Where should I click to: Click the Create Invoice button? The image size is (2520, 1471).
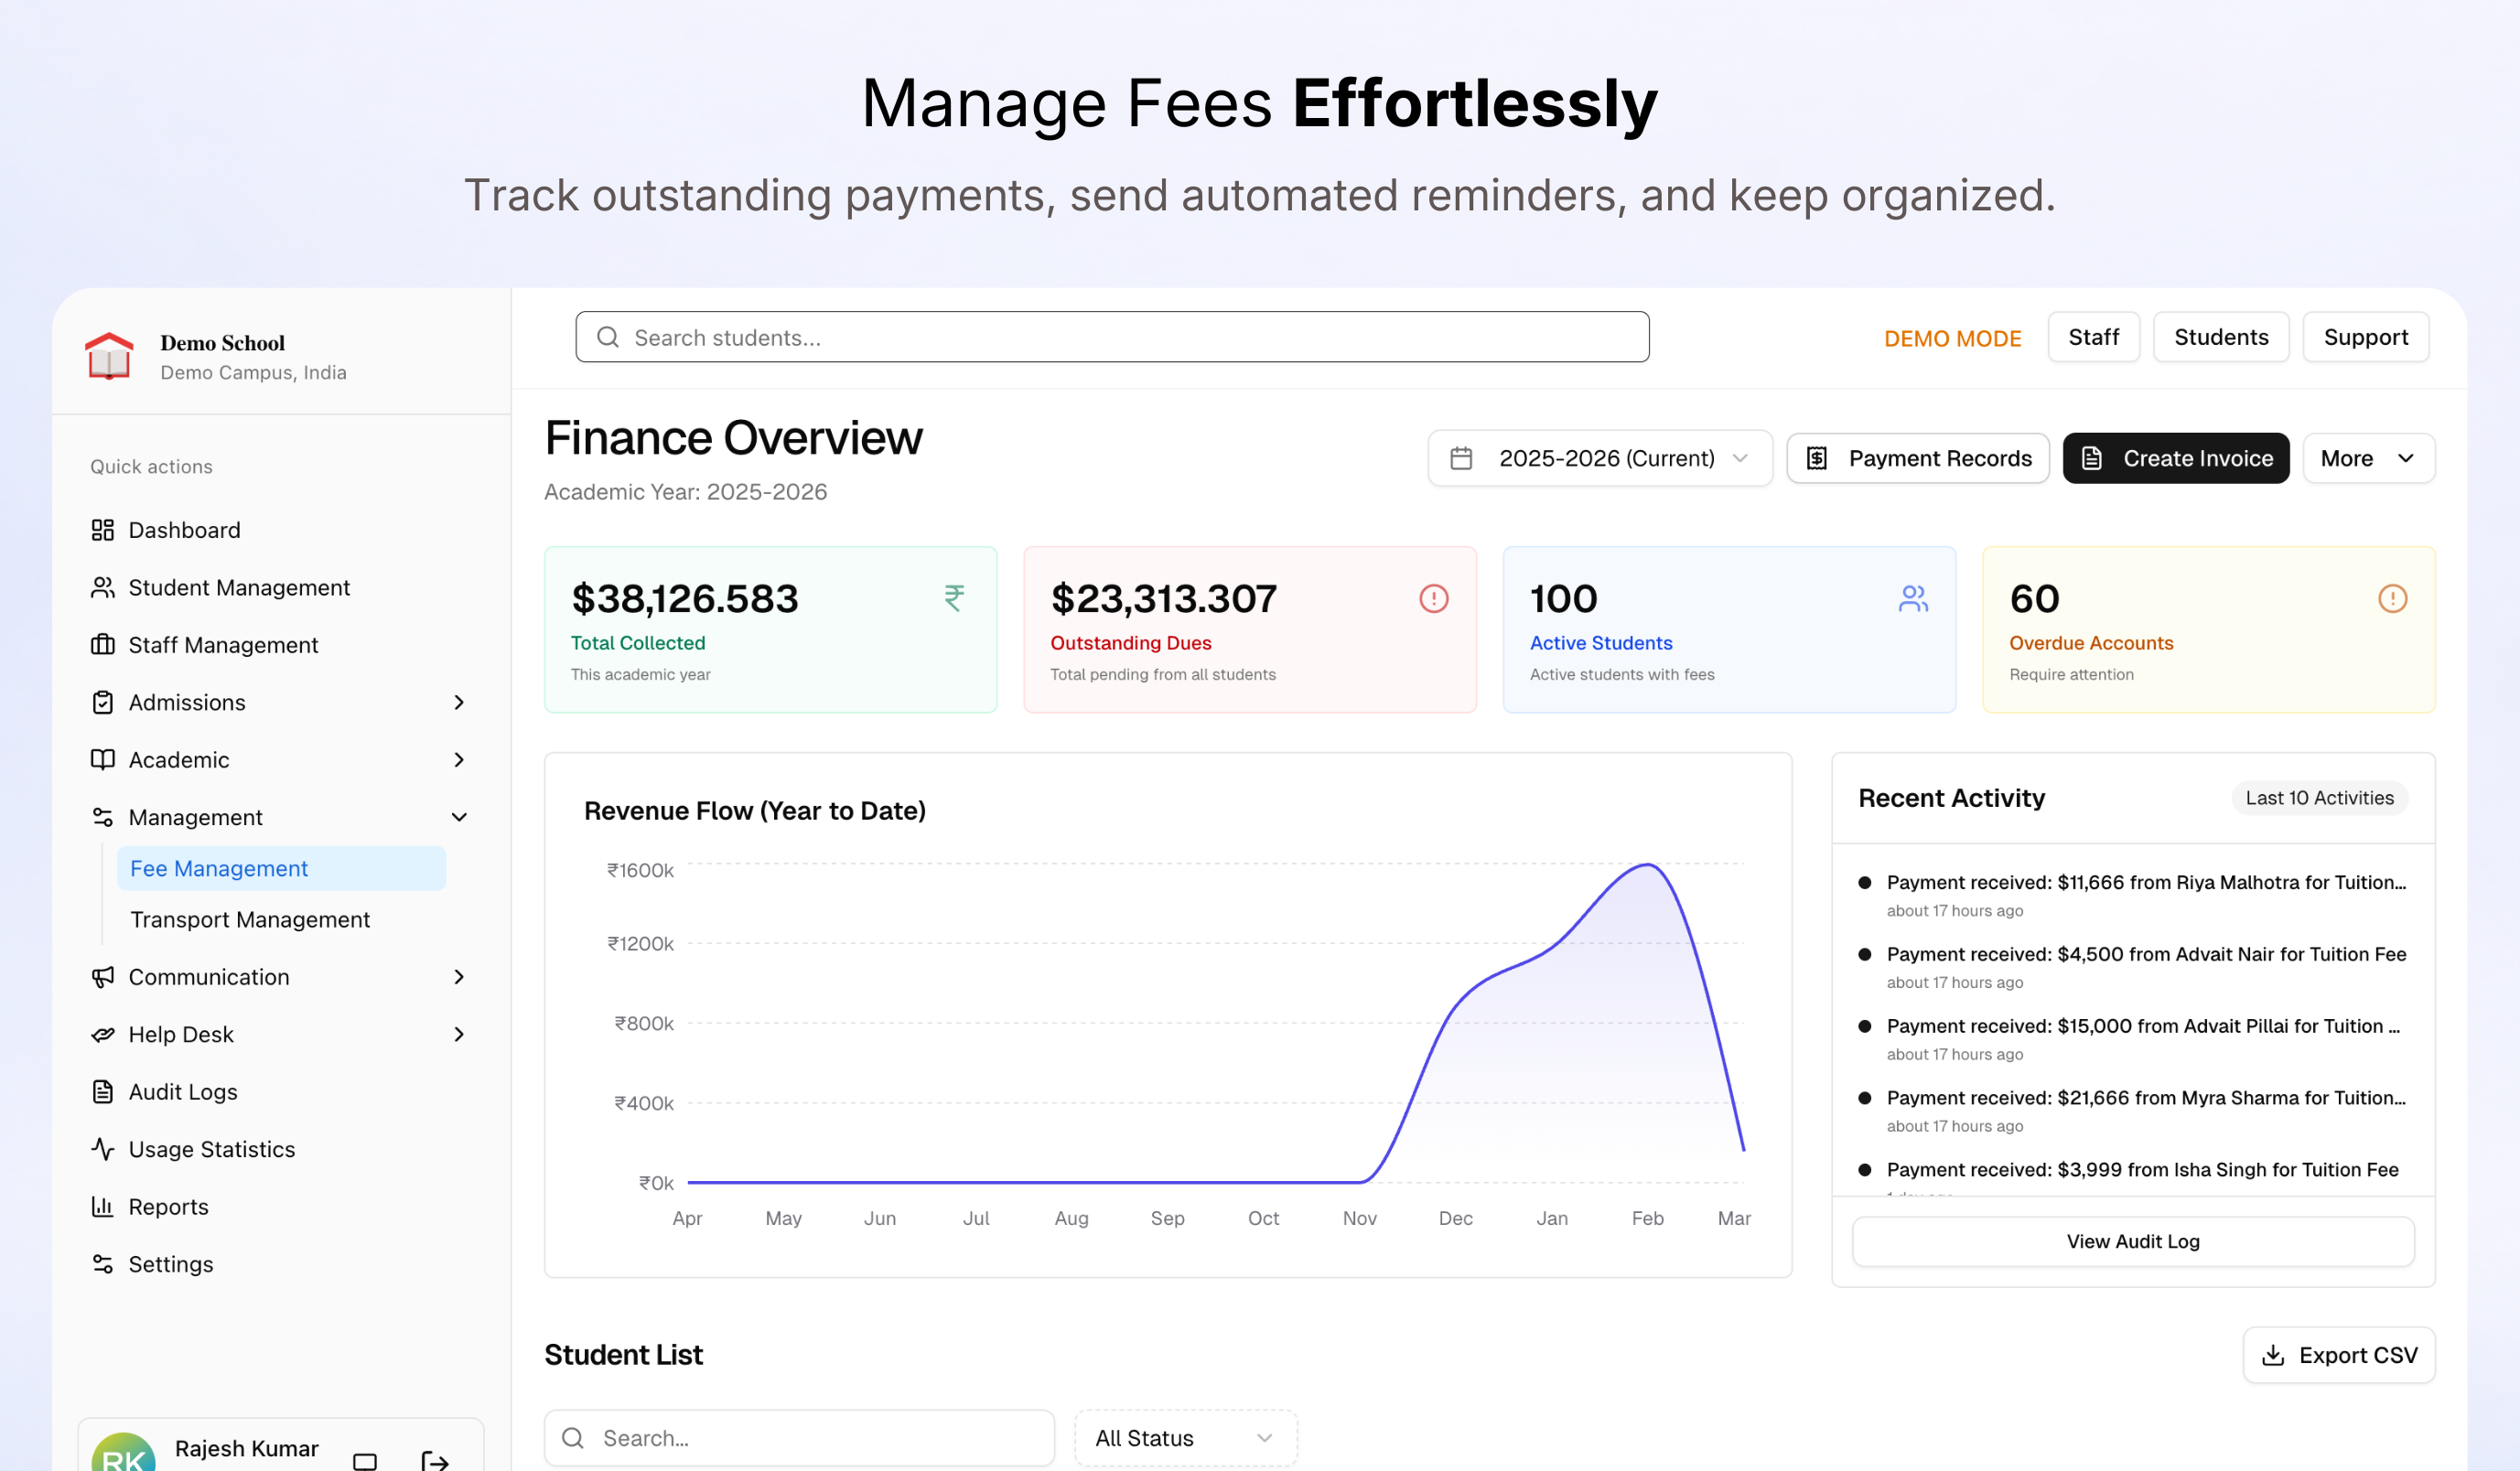pos(2175,458)
